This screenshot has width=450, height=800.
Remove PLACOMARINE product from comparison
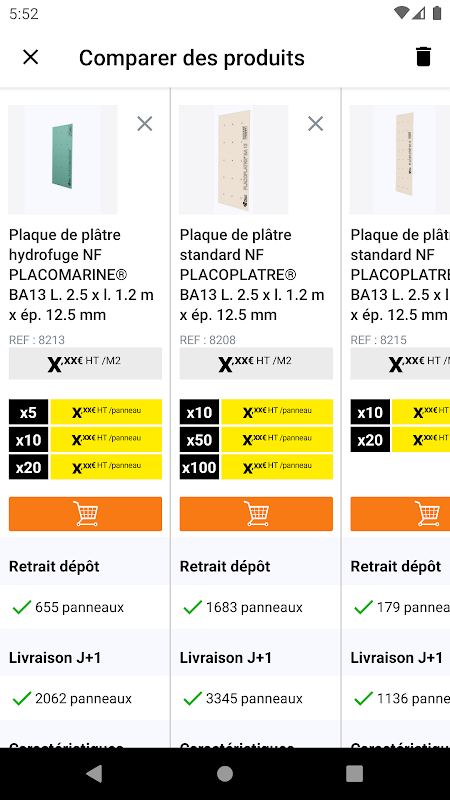[x=145, y=123]
